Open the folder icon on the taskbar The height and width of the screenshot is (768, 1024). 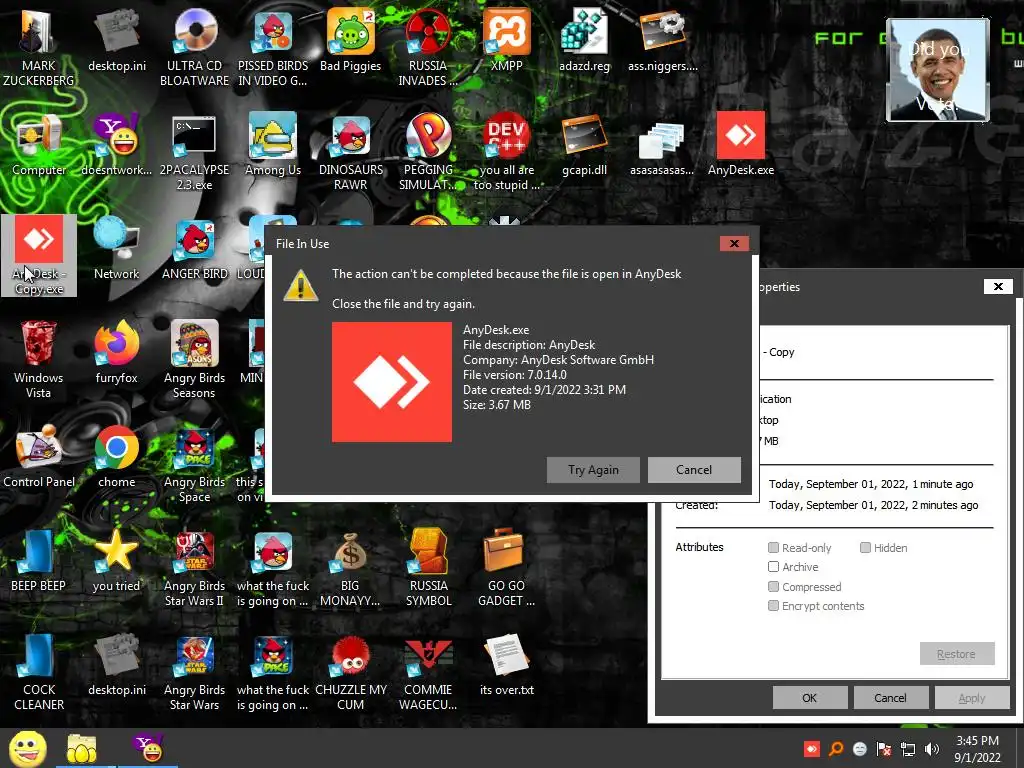[82, 748]
